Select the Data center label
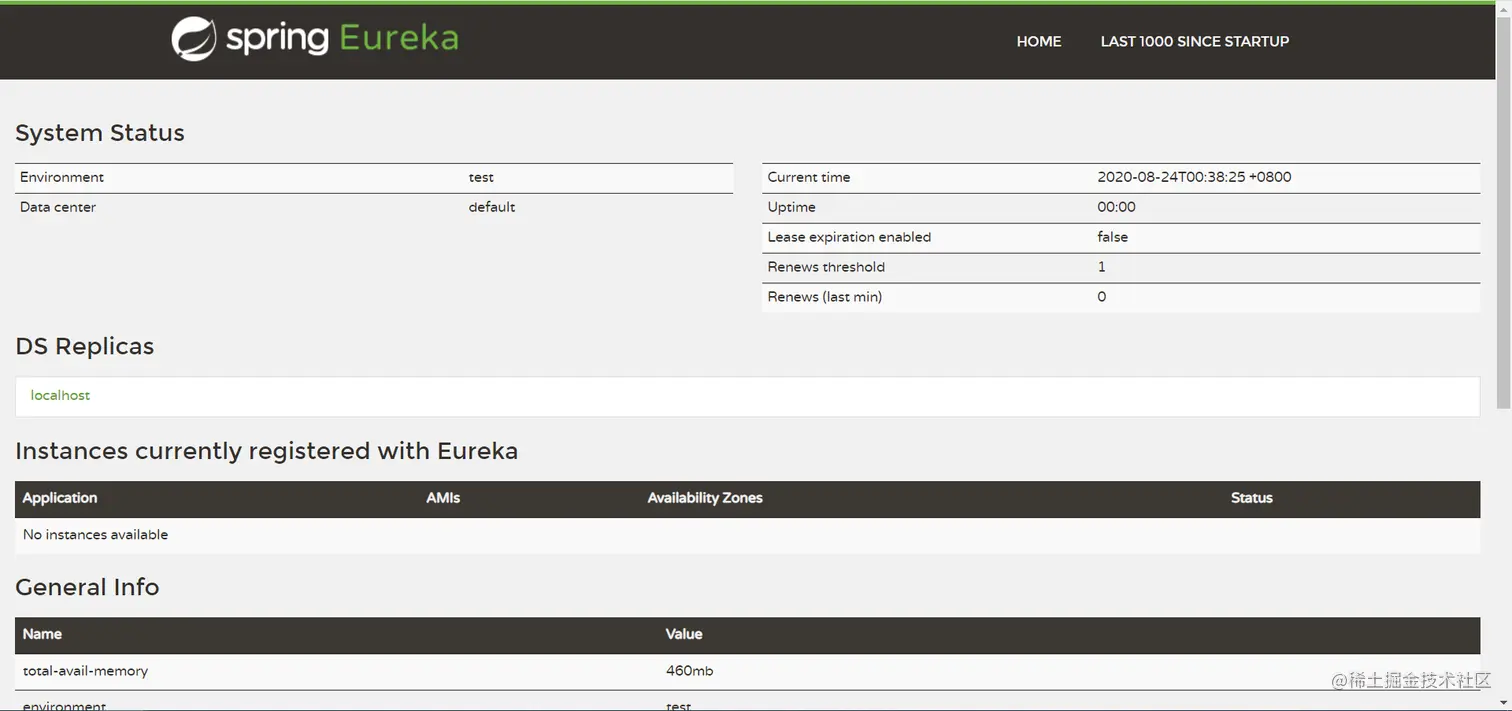The width and height of the screenshot is (1512, 711). click(x=58, y=207)
